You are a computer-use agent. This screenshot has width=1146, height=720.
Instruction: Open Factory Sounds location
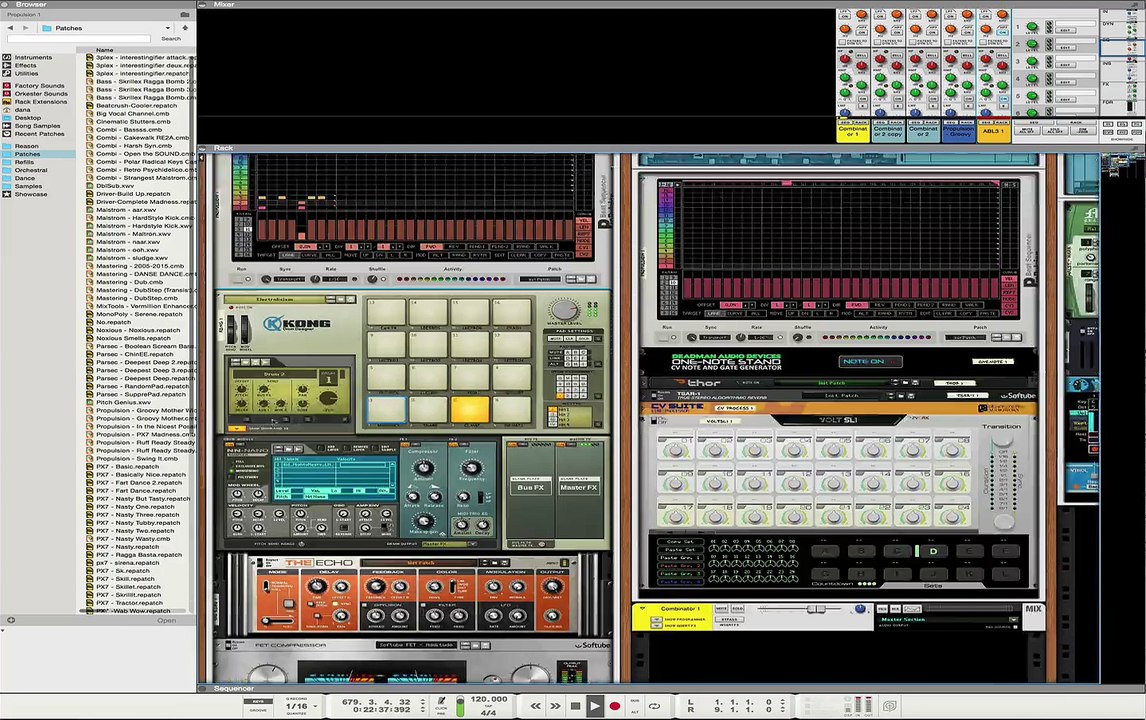(39, 86)
